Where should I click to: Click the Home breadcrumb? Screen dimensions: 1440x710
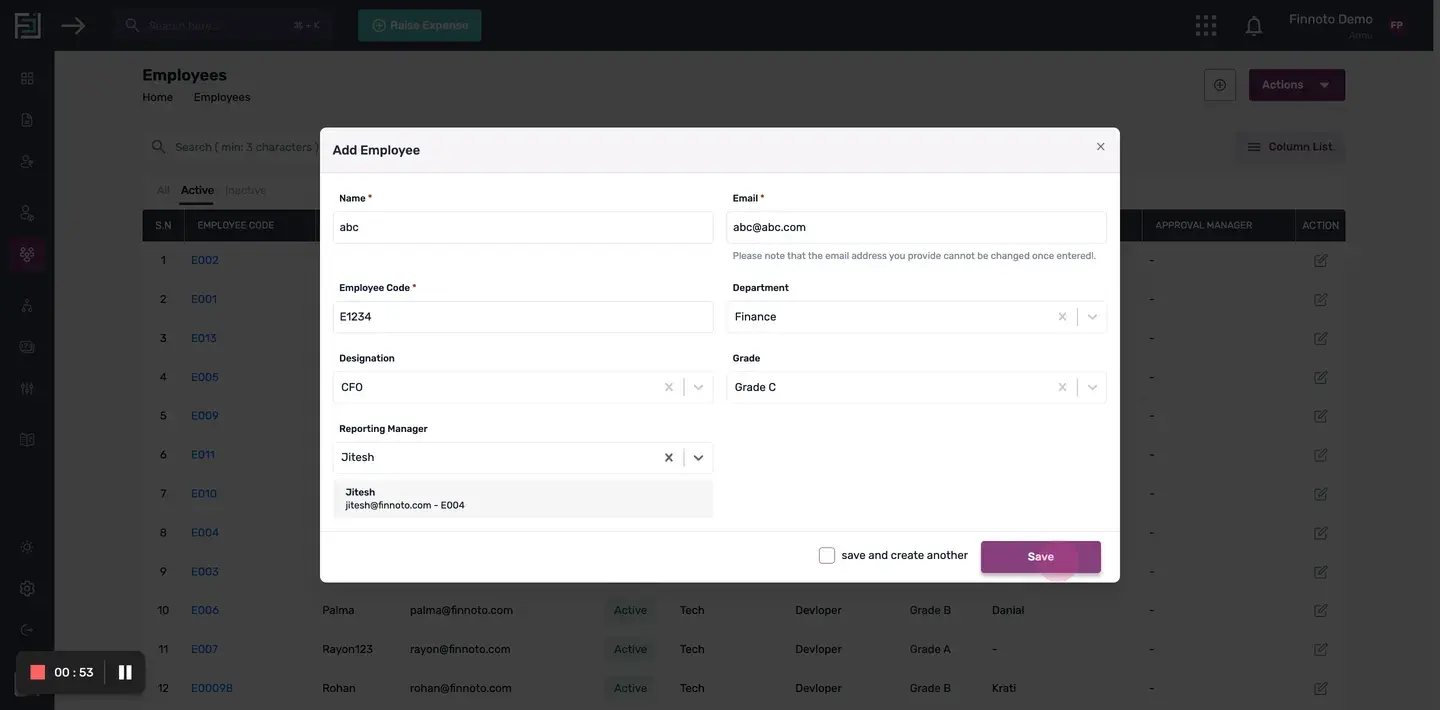pos(157,97)
